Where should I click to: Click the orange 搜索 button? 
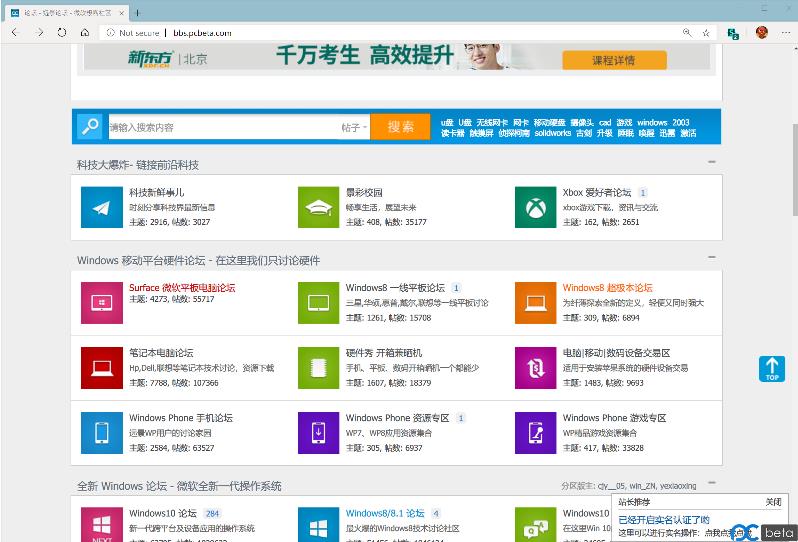tap(401, 127)
